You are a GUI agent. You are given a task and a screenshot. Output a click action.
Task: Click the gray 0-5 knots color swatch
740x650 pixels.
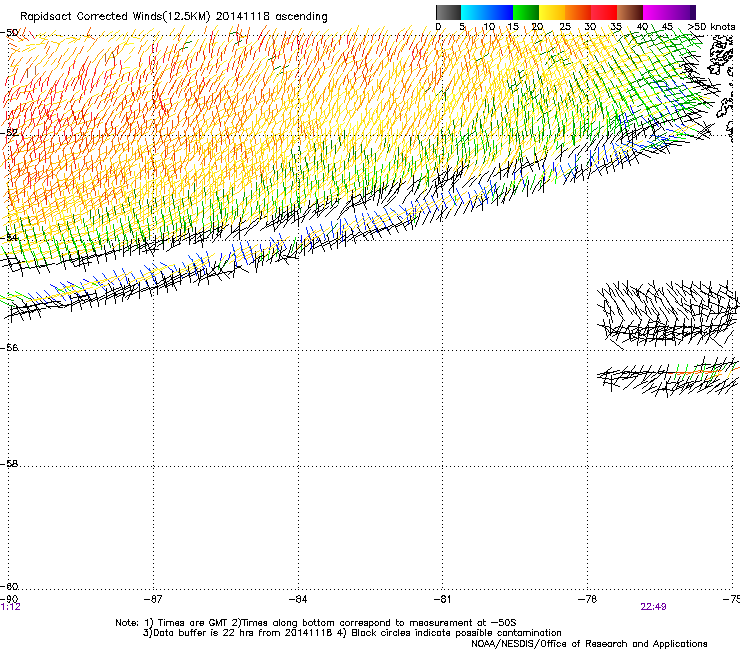tap(448, 12)
